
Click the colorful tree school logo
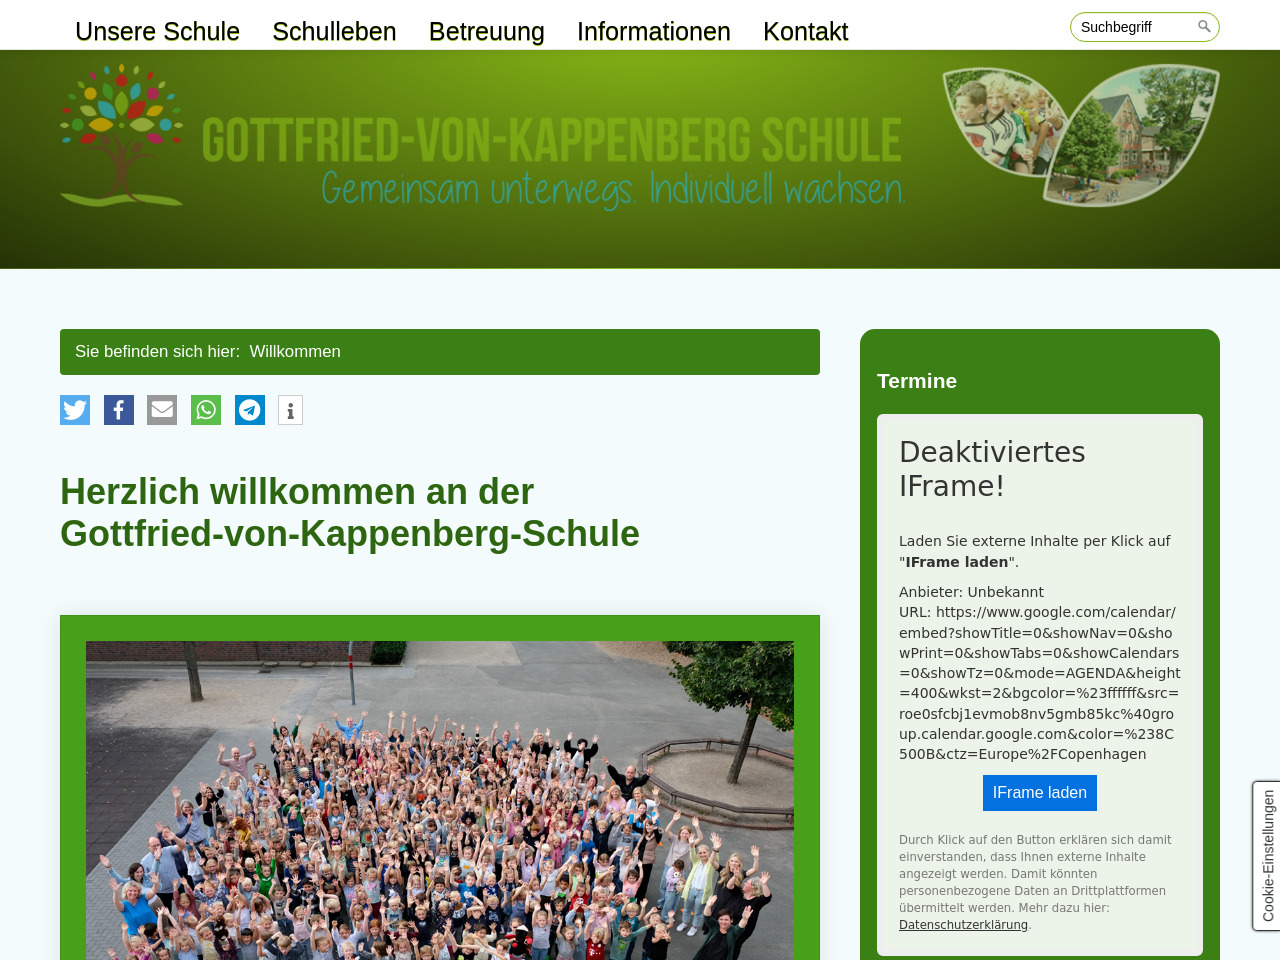tap(121, 135)
